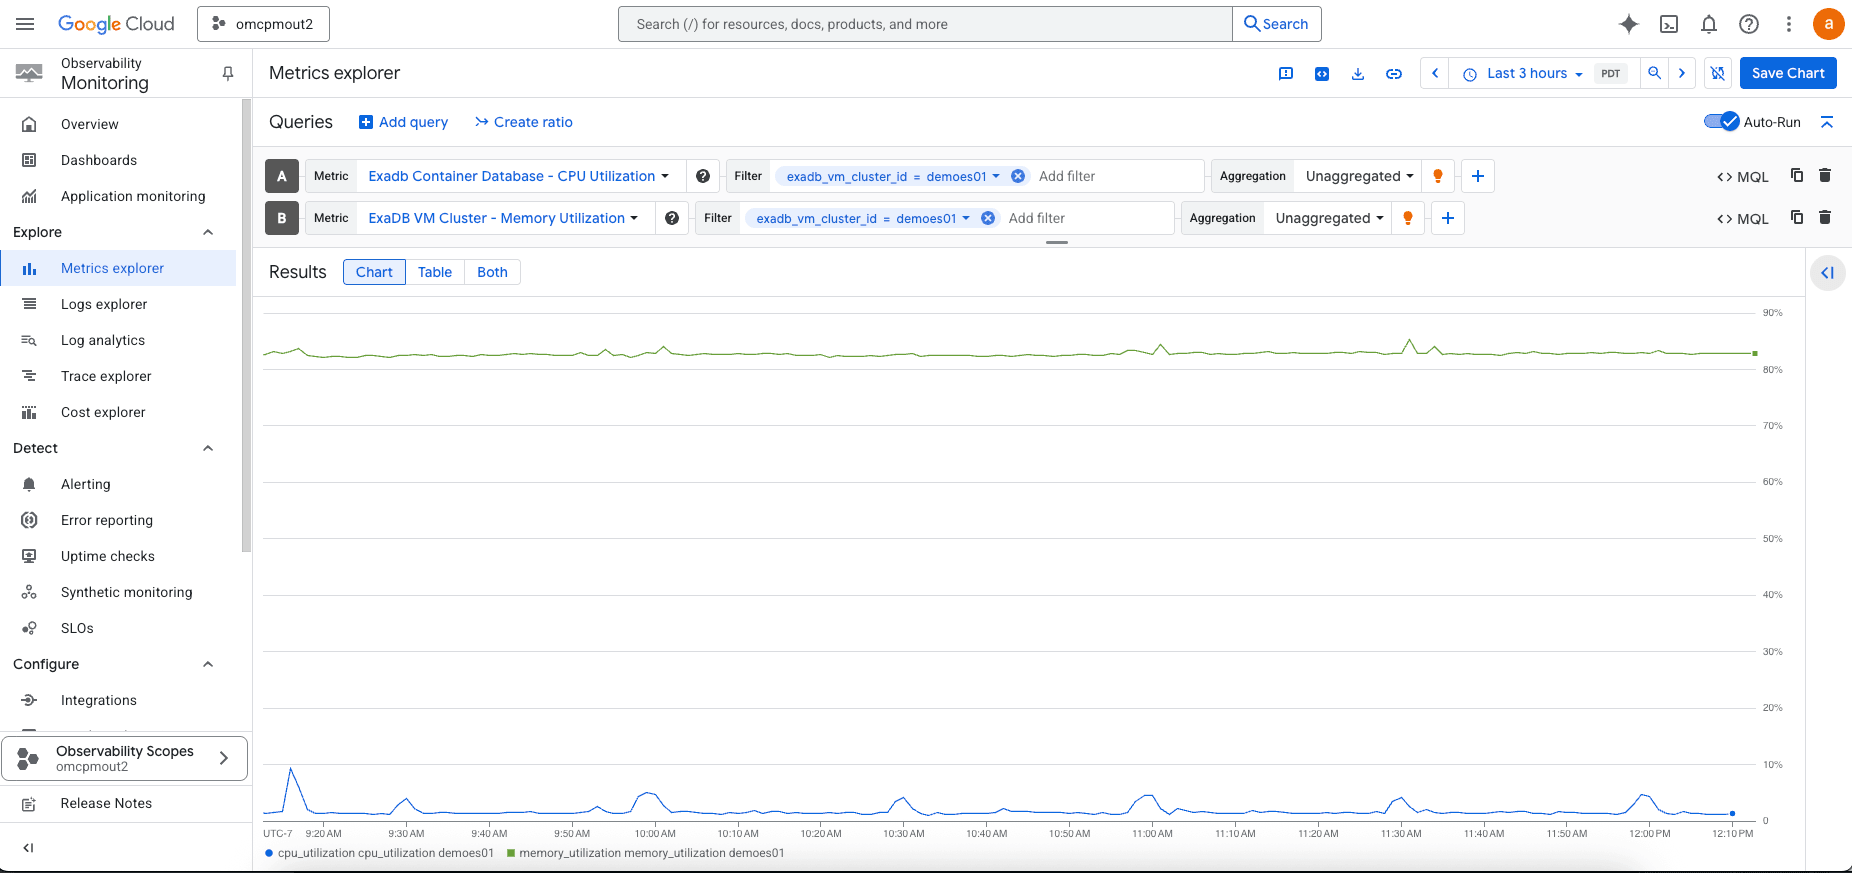Screen dimensions: 1852x873
Task: Toggle the Auto-Run switch
Action: click(x=1722, y=122)
